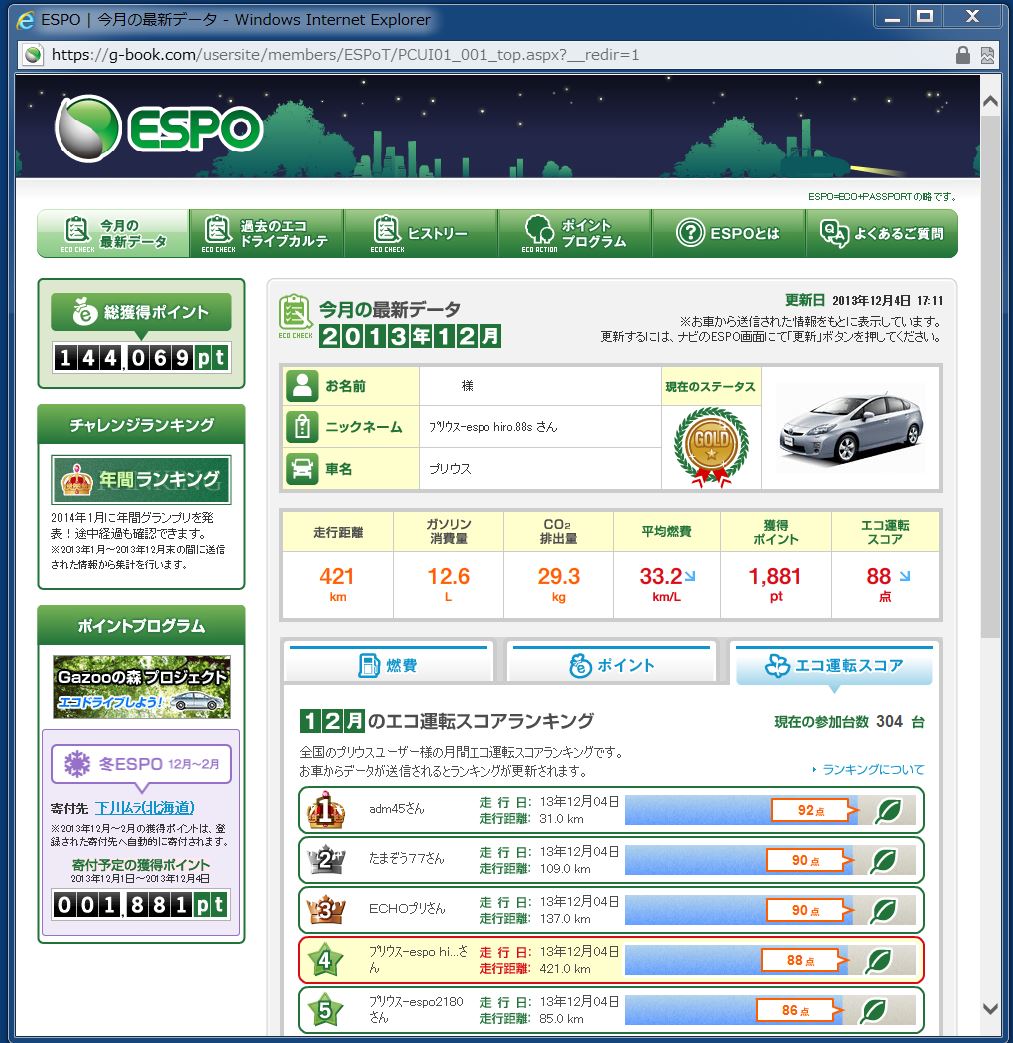
Task: Click the security padlock icon in address bar
Action: click(x=962, y=55)
